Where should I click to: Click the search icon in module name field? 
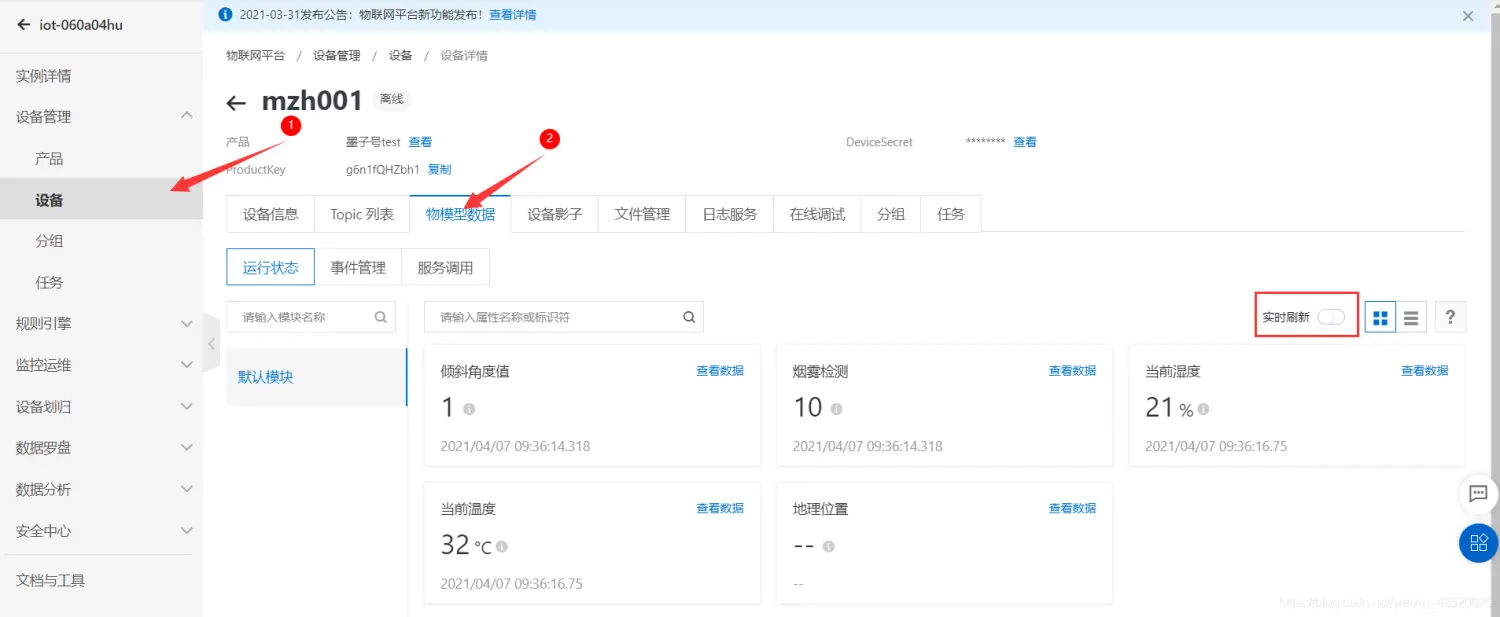tap(381, 317)
